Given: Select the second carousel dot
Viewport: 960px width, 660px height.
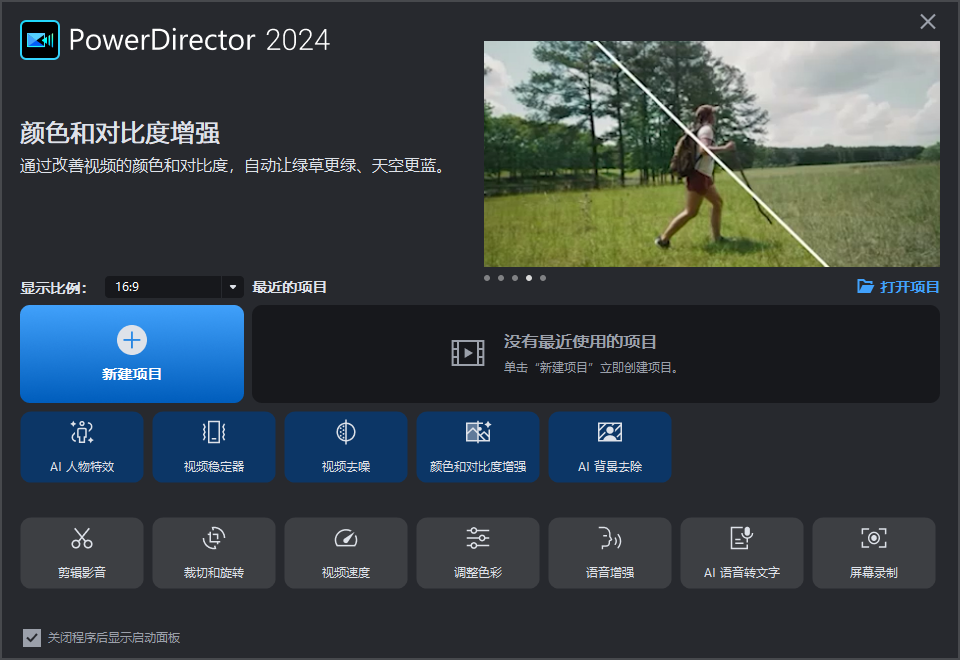Looking at the screenshot, I should pyautogui.click(x=501, y=278).
